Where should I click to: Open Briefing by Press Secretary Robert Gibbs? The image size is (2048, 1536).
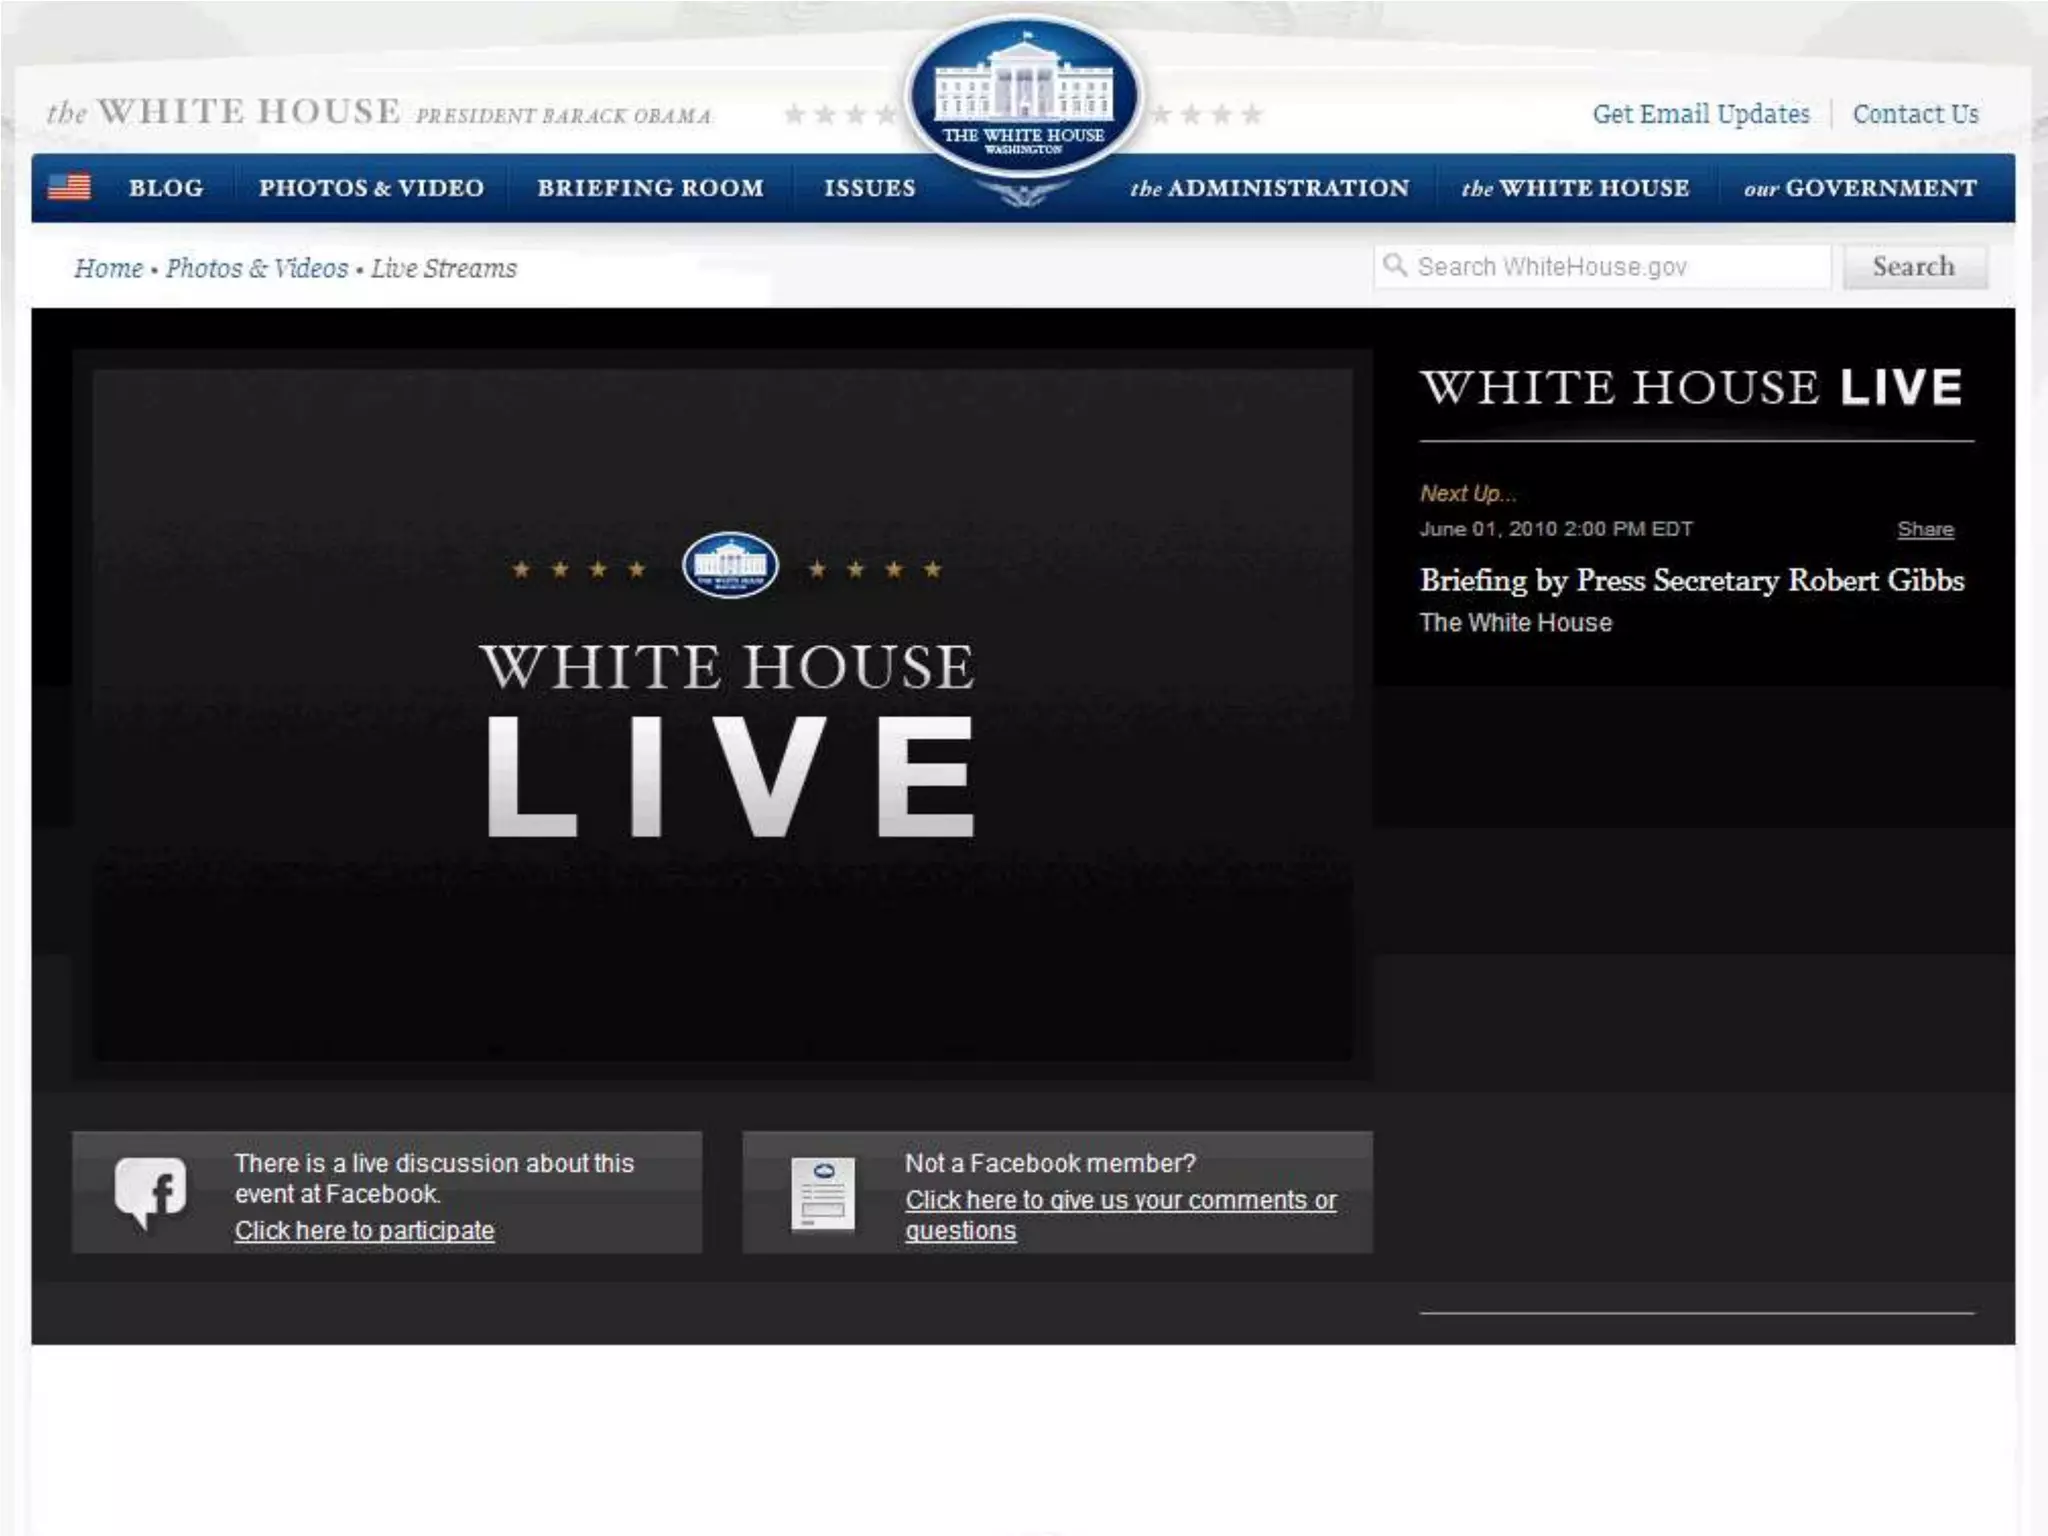(x=1691, y=580)
